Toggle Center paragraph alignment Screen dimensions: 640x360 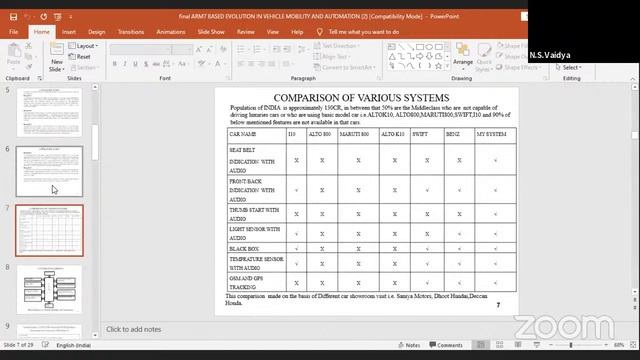251,64
